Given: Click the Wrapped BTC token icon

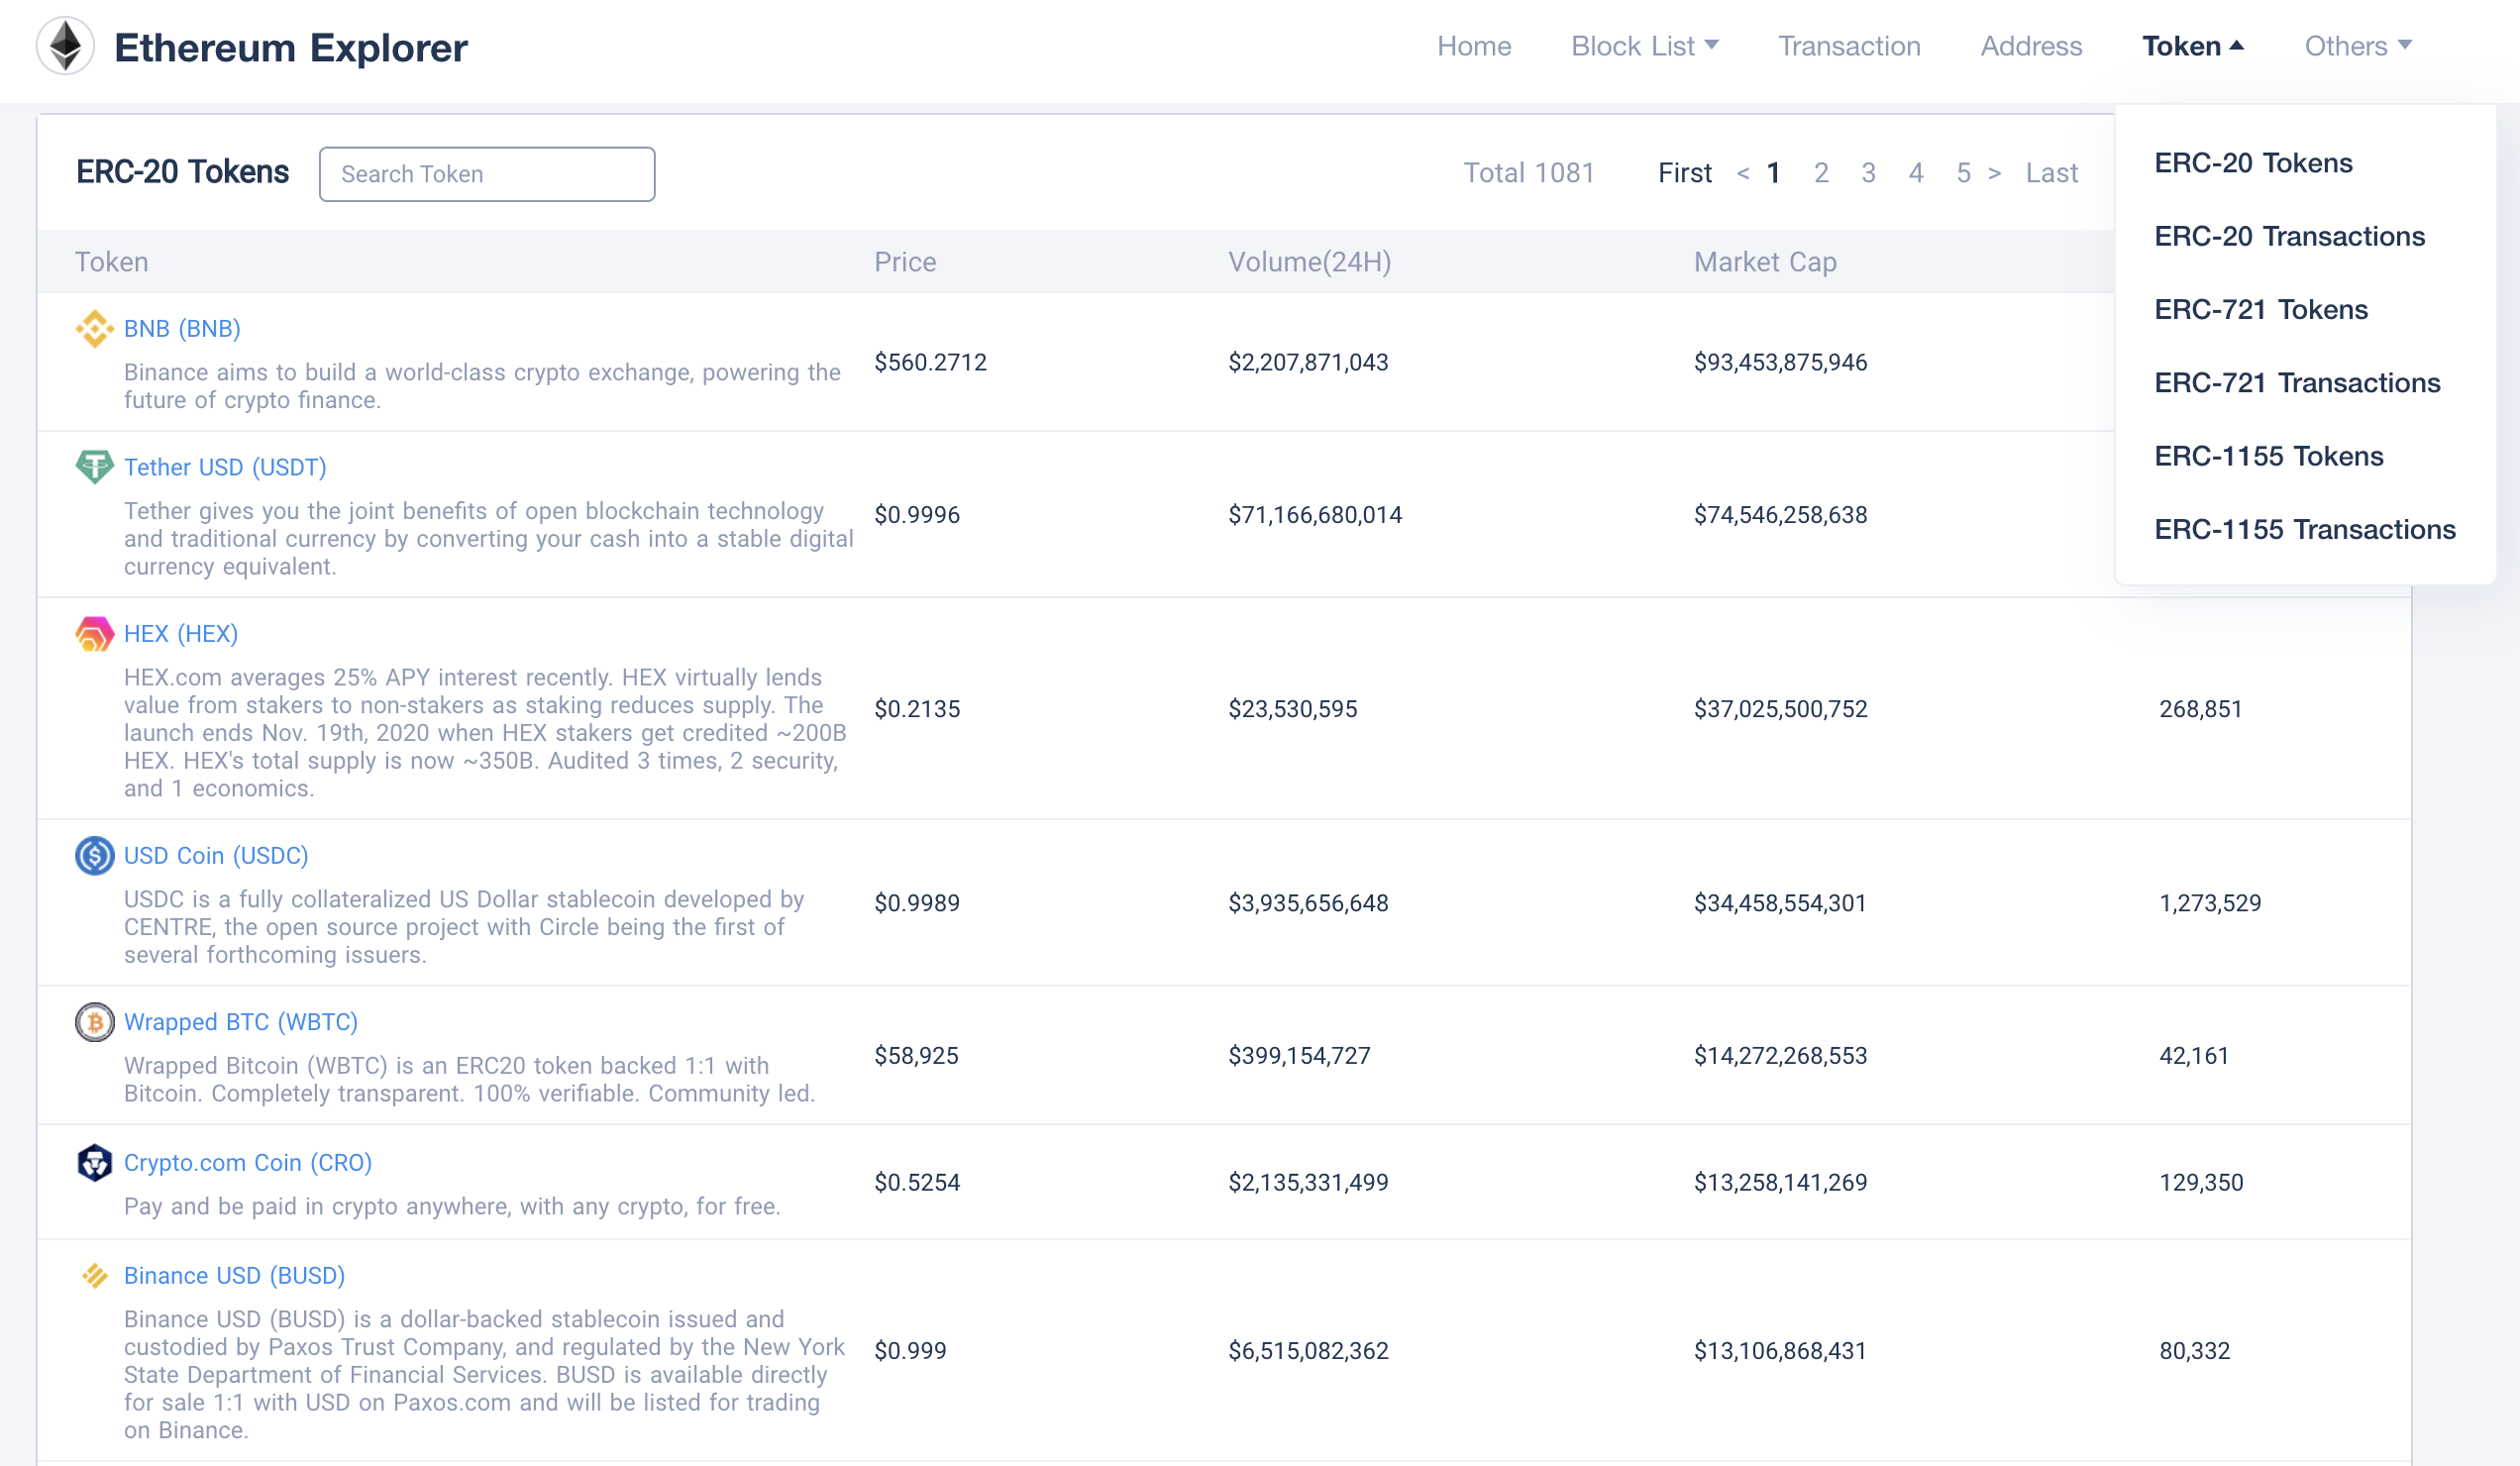Looking at the screenshot, I should click(94, 1022).
